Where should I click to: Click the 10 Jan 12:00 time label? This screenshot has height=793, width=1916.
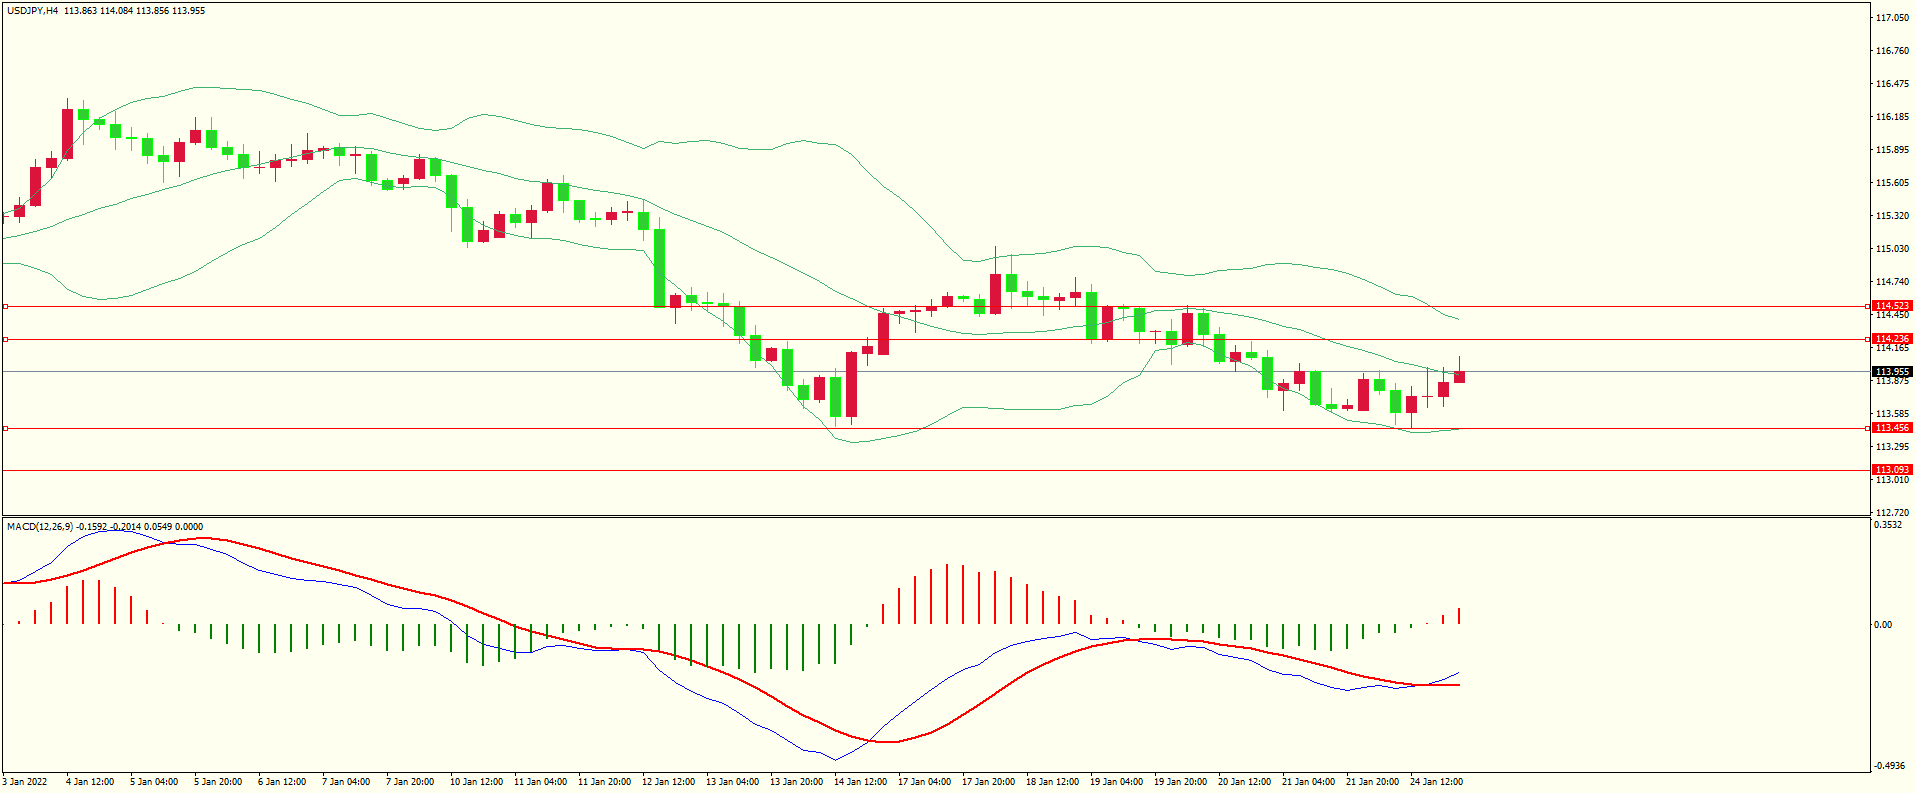pyautogui.click(x=476, y=782)
